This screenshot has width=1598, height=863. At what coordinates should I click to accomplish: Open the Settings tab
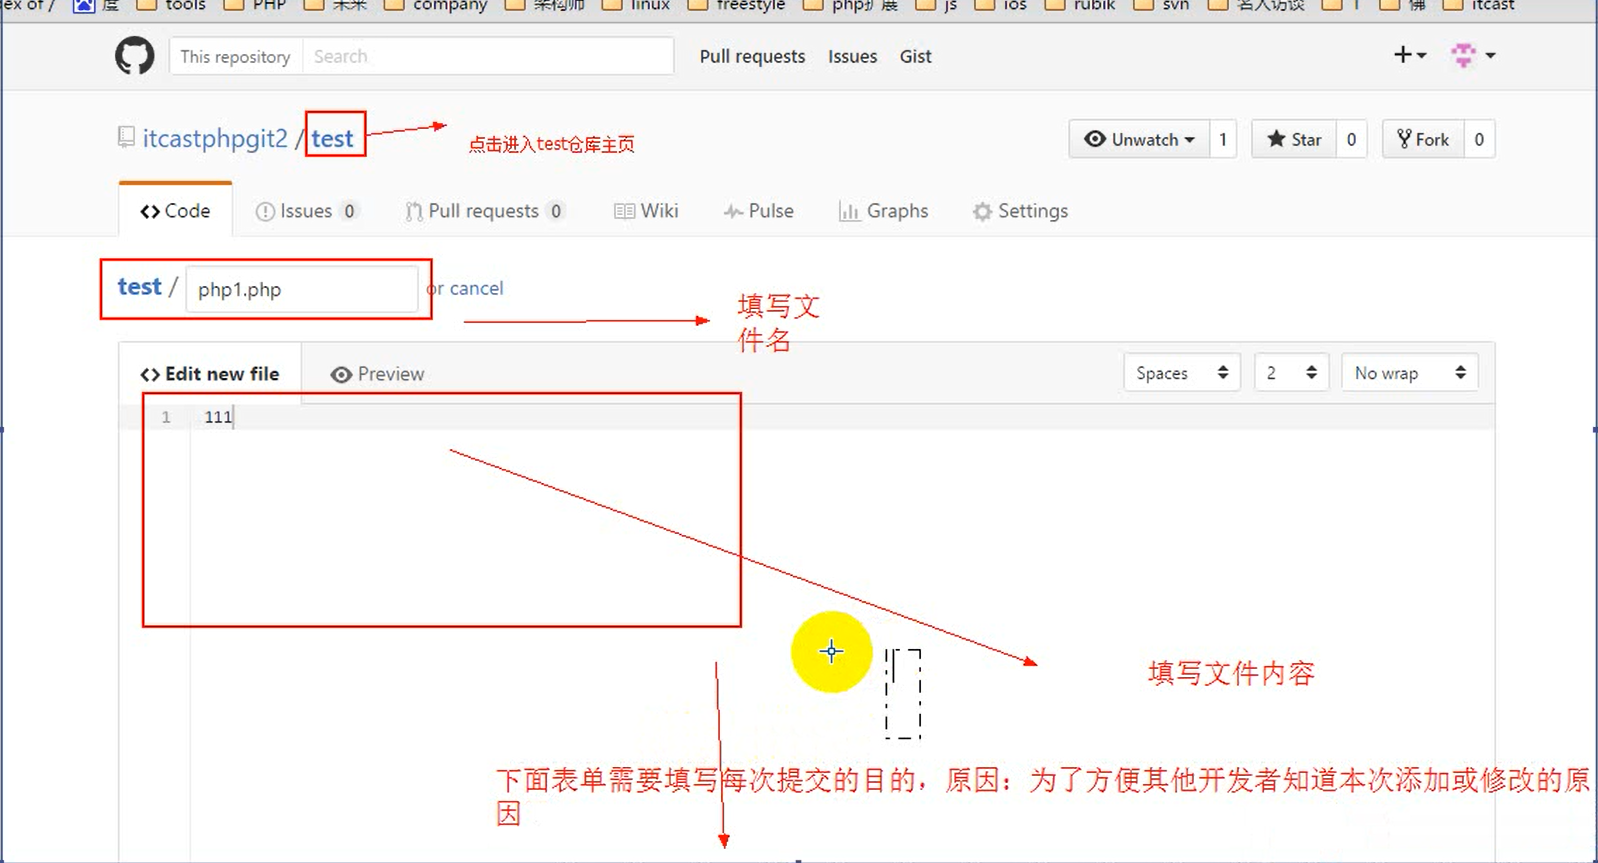(1020, 211)
